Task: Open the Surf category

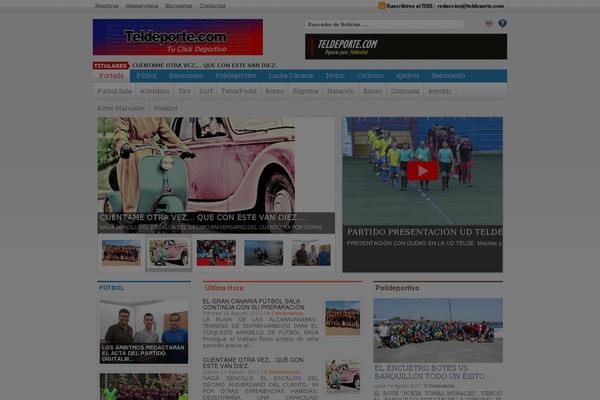Action: point(206,91)
